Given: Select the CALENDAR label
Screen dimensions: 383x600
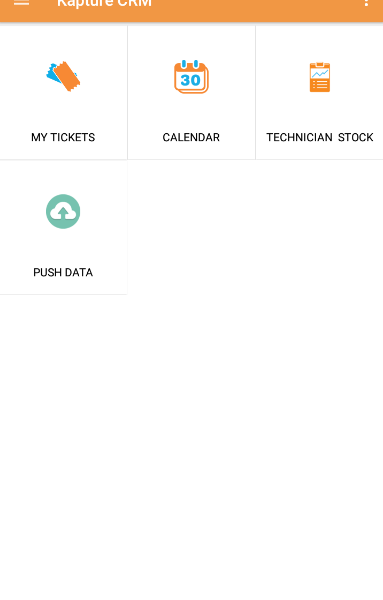Looking at the screenshot, I should [x=191, y=137].
